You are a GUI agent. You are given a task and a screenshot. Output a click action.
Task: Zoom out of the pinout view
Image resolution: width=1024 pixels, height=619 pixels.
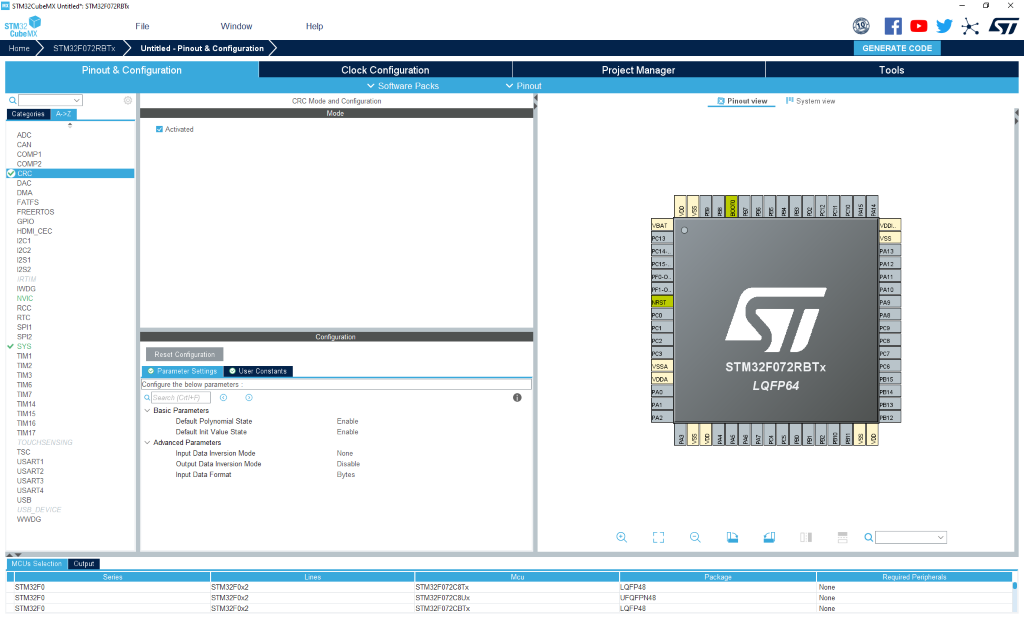click(695, 537)
